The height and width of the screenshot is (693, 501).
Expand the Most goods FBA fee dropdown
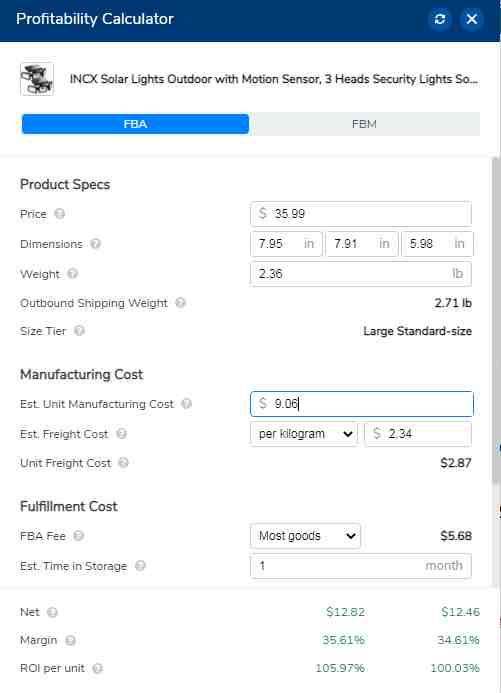tap(305, 536)
